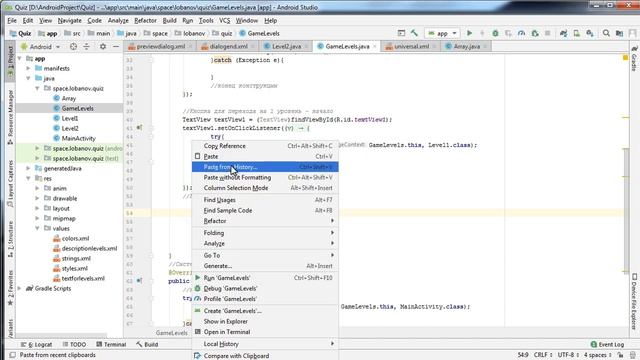Click project panel settings gear icon
Screen dimensions: 640x360
(x=103, y=47)
